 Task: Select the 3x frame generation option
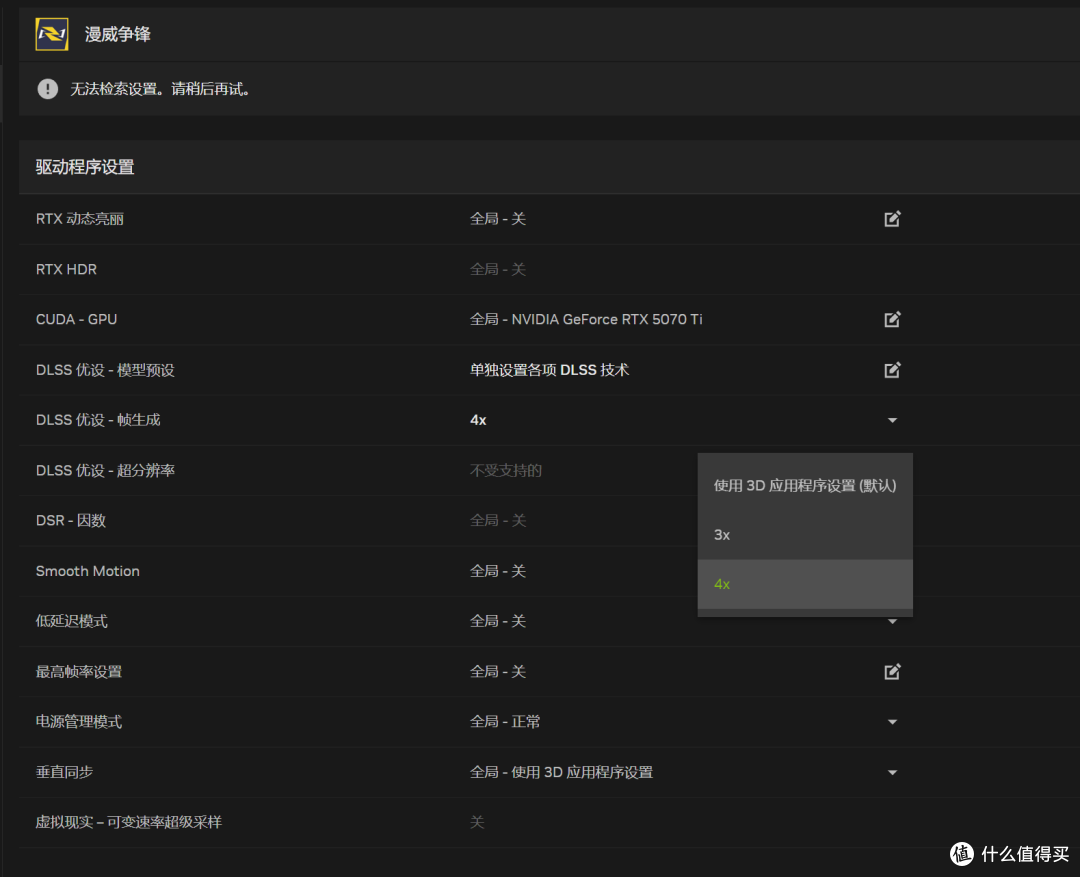804,535
